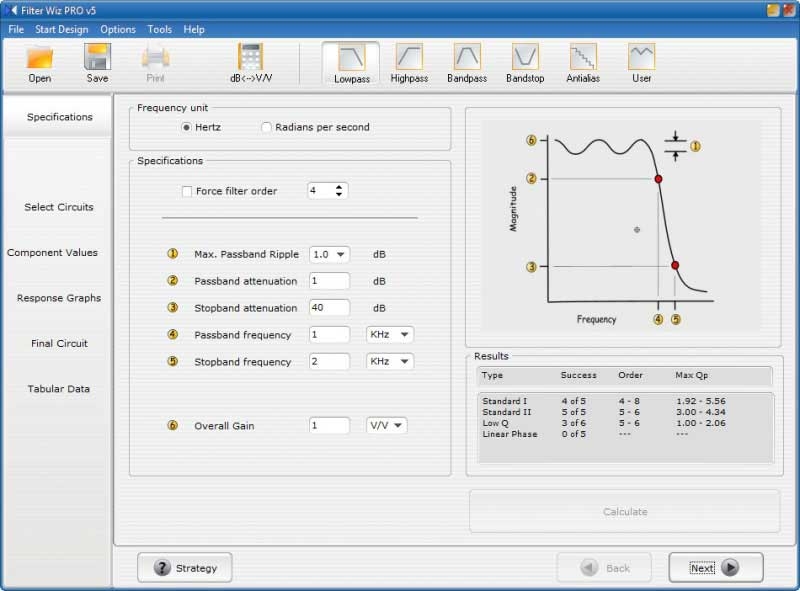Screen dimensions: 800x591
Task: Open the File menu
Action: coord(16,30)
